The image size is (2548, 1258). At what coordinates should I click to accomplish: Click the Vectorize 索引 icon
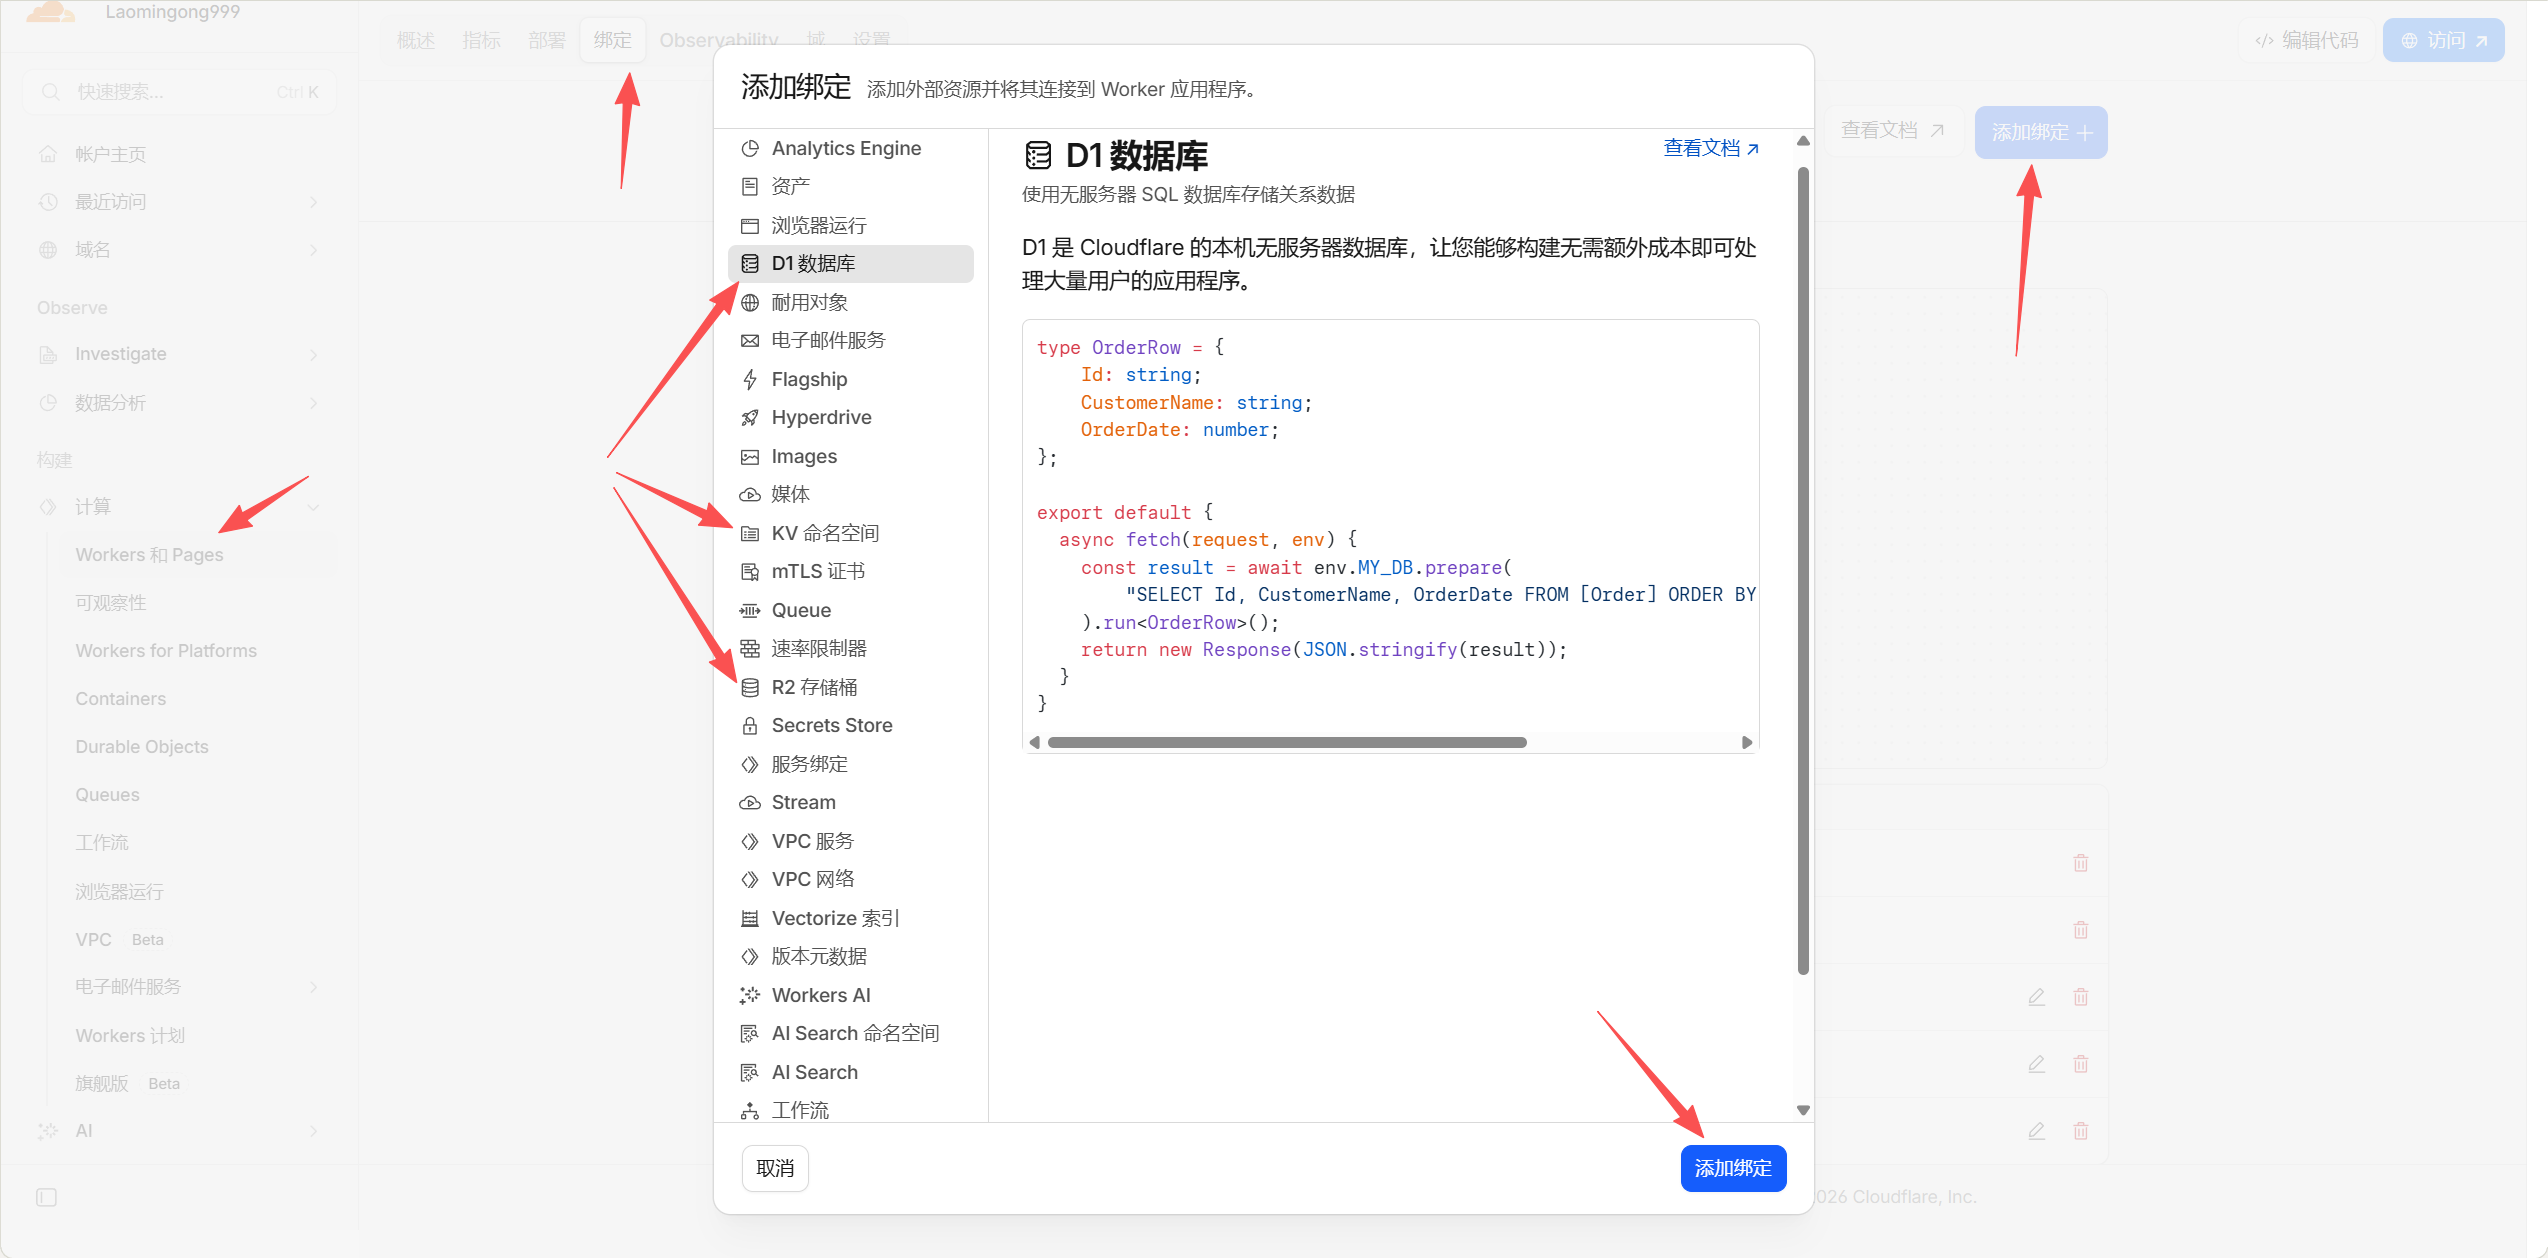coord(750,919)
